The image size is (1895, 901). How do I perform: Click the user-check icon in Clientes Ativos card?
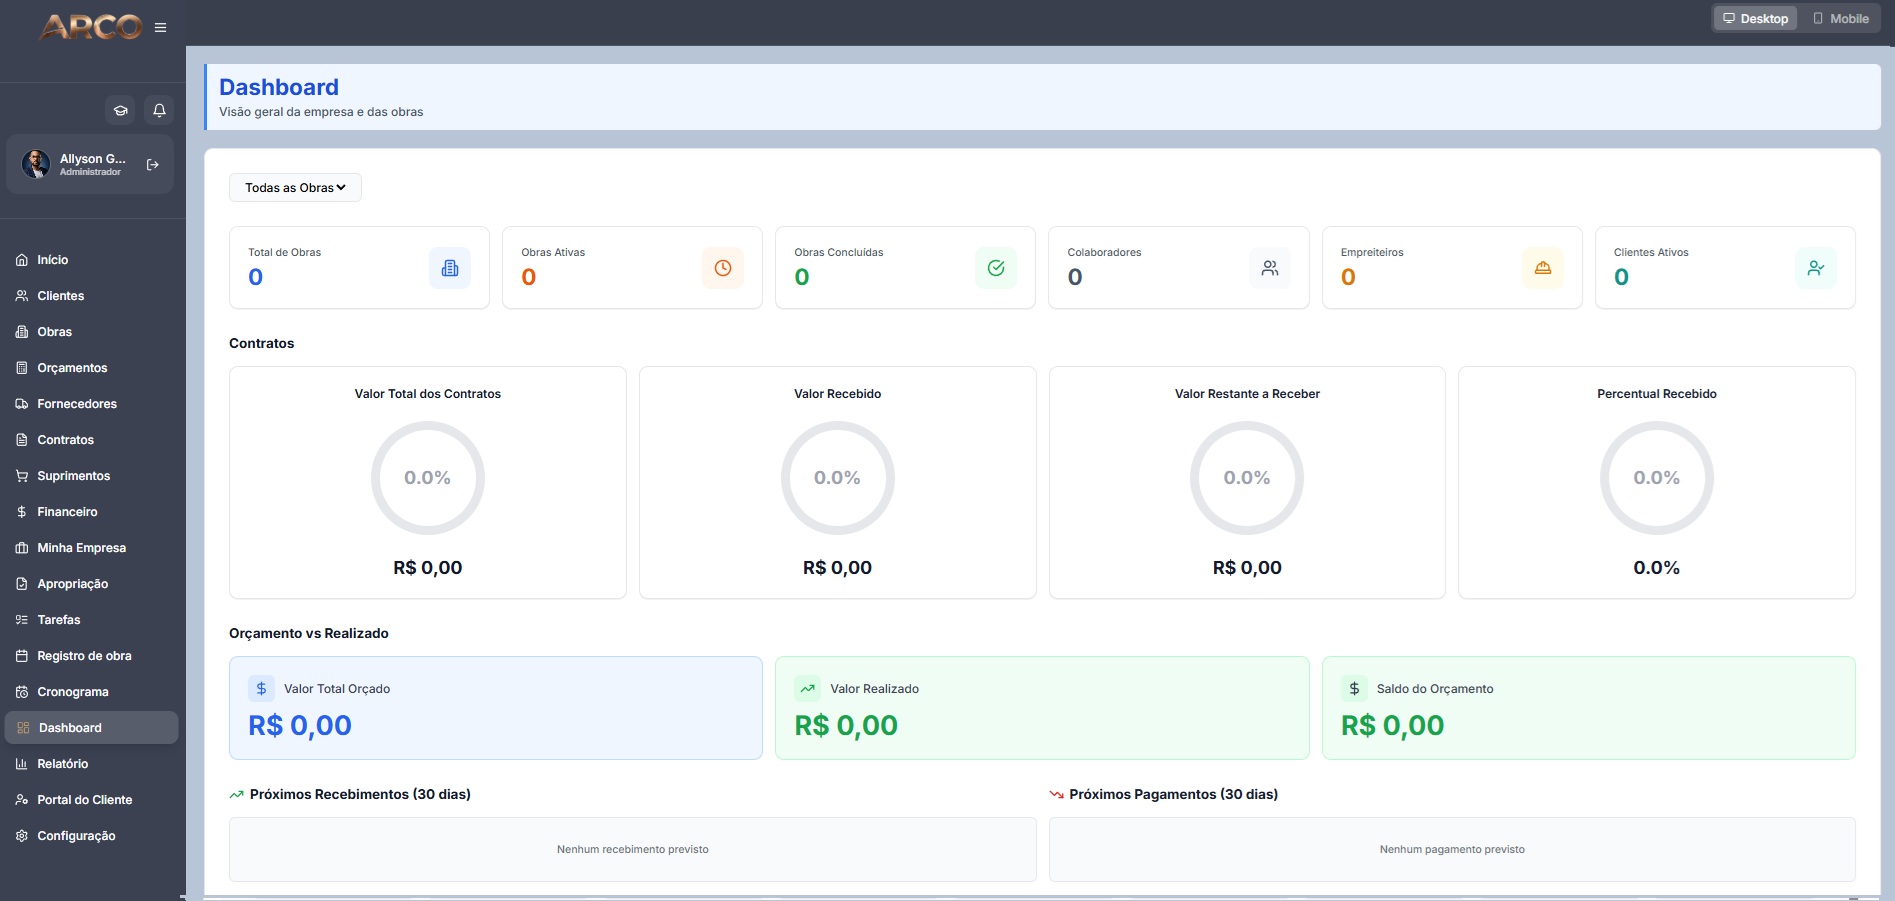(x=1816, y=268)
